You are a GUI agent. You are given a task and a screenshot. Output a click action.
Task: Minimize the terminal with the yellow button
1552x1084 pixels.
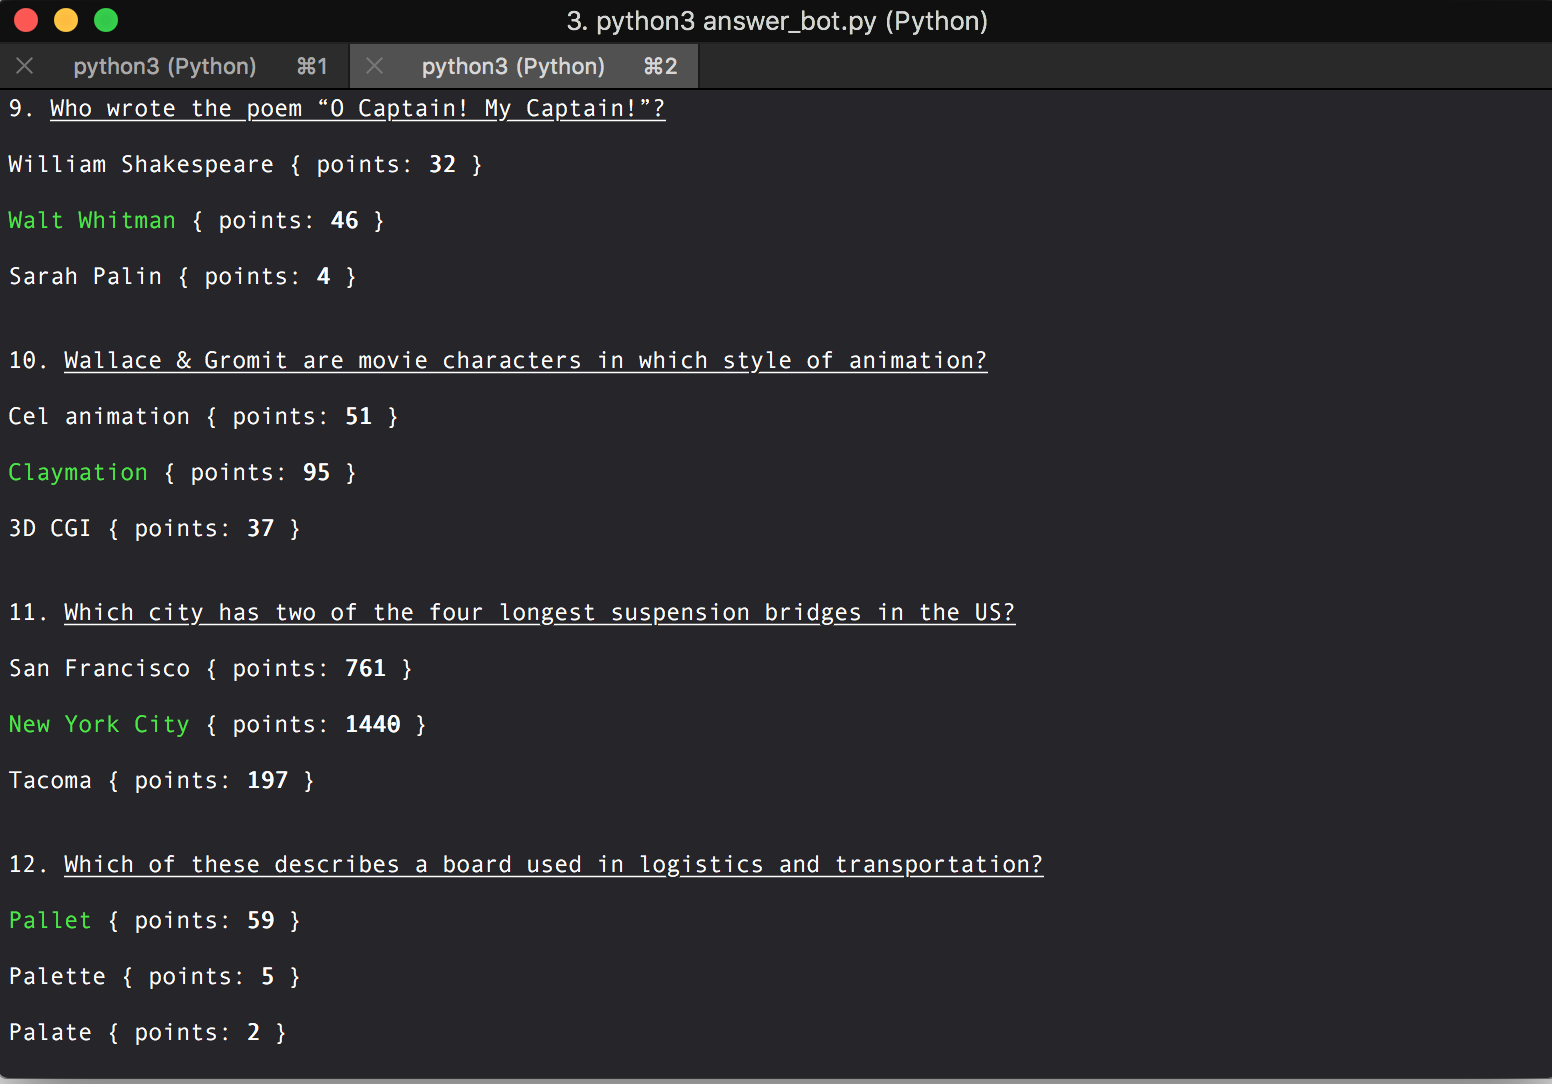(66, 20)
